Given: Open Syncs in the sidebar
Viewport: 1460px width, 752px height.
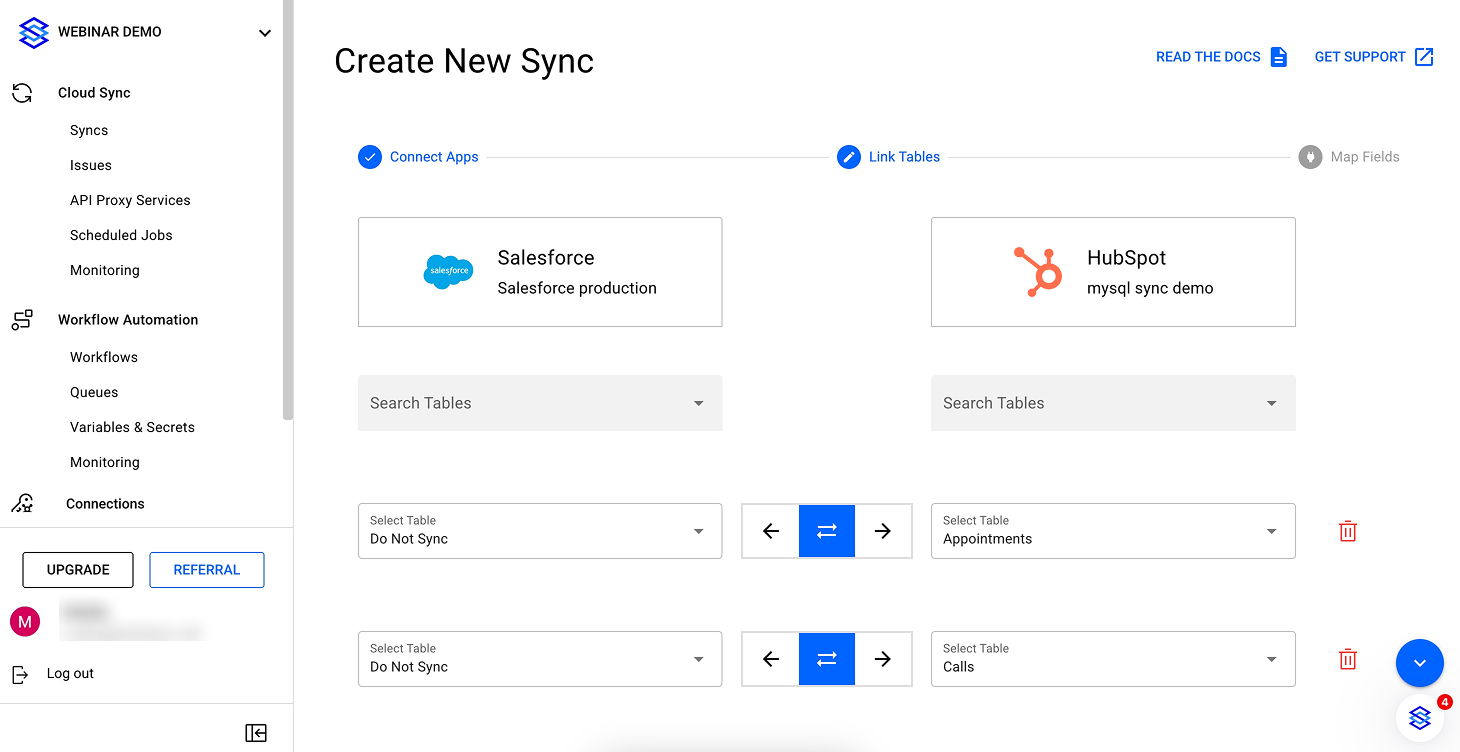Looking at the screenshot, I should [x=89, y=131].
